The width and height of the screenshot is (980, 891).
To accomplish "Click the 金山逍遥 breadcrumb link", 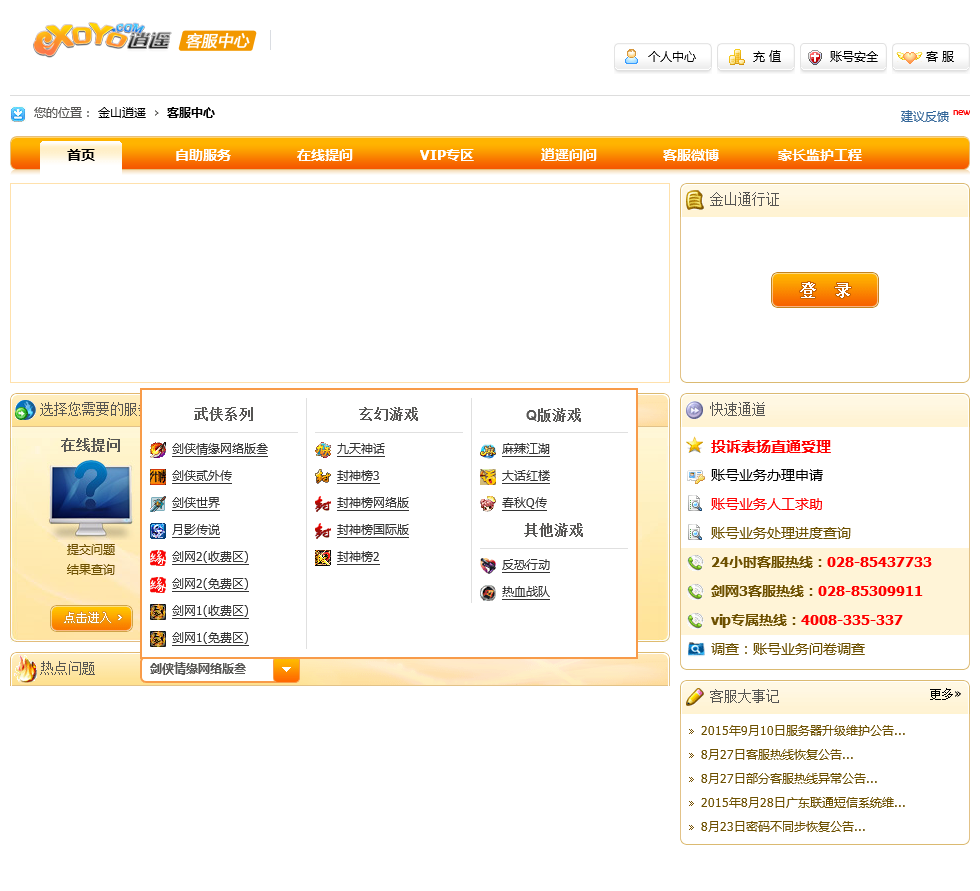I will click(x=122, y=113).
